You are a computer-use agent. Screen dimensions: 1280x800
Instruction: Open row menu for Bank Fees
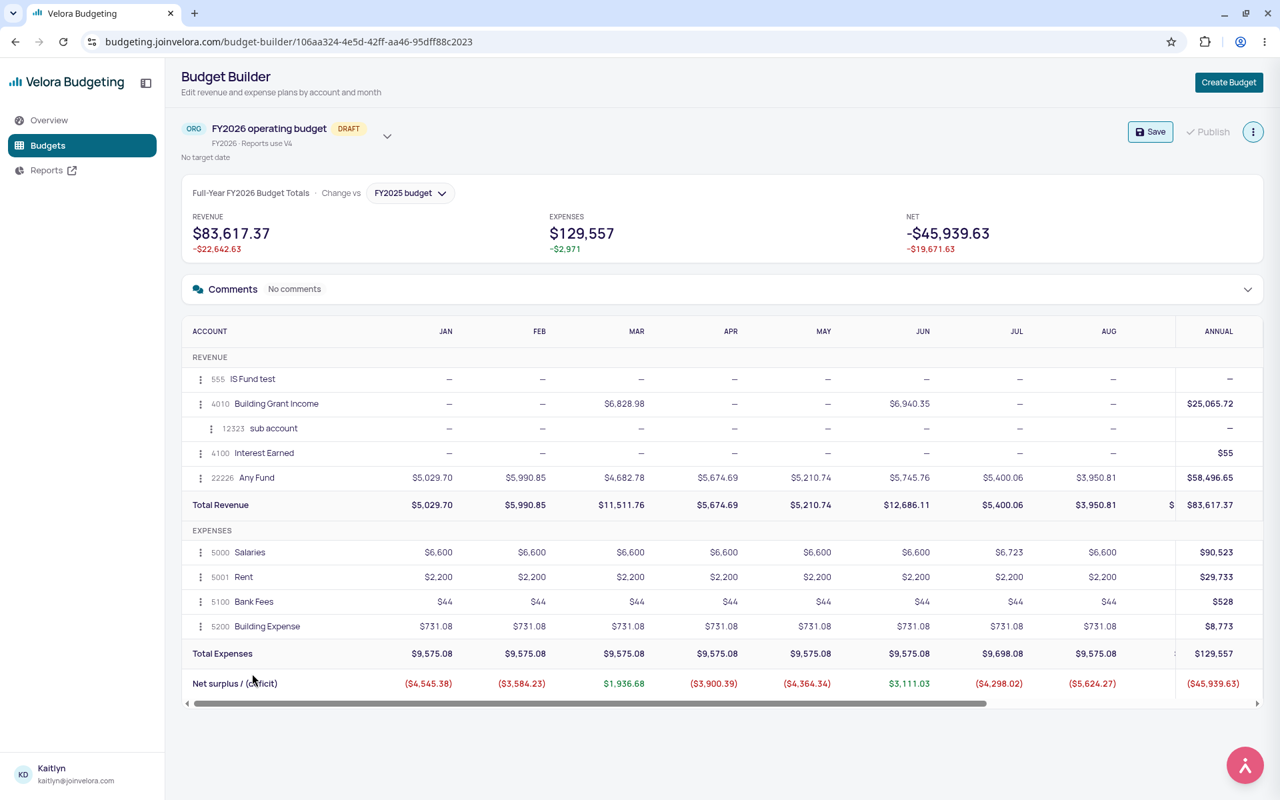(x=200, y=602)
